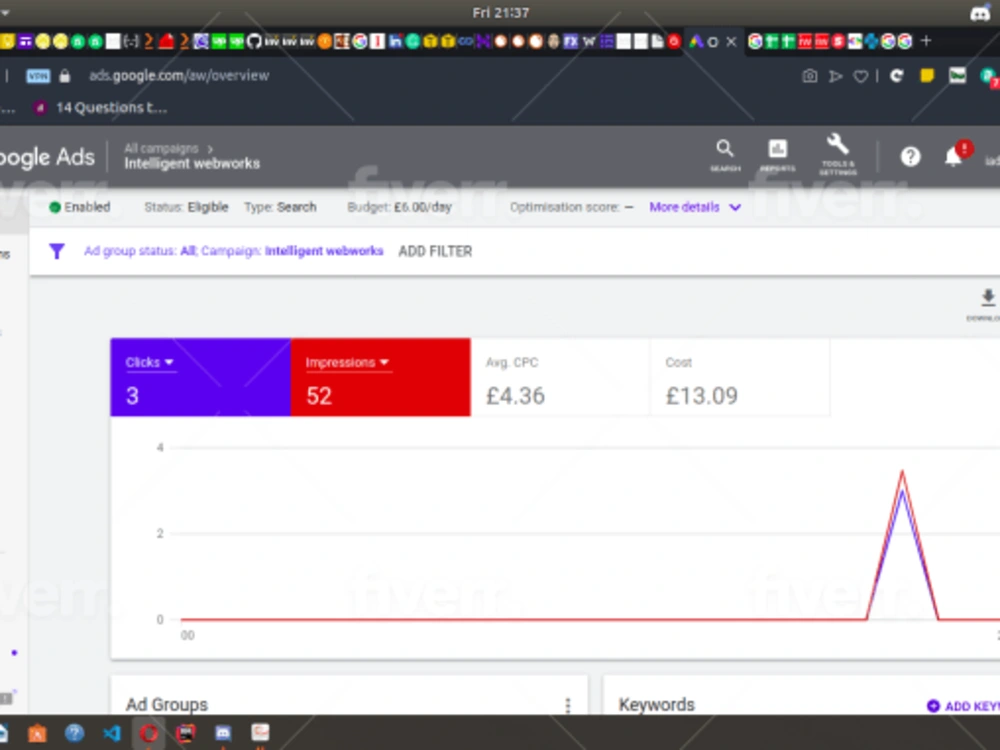Click the ADD KEYWORD plus icon
Screen dimensions: 1000x750
point(933,706)
